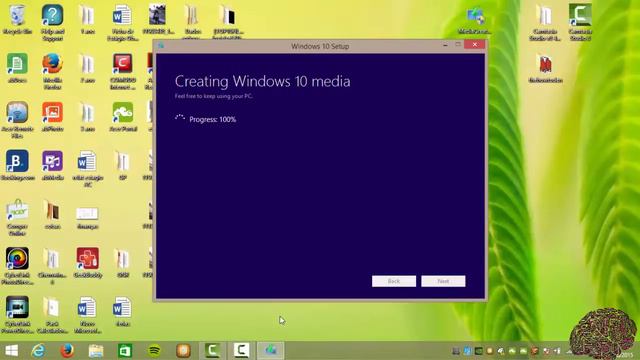Click 'Feel free to keep using your PC' text
Image resolution: width=640 pixels, height=360 pixels.
[x=214, y=96]
